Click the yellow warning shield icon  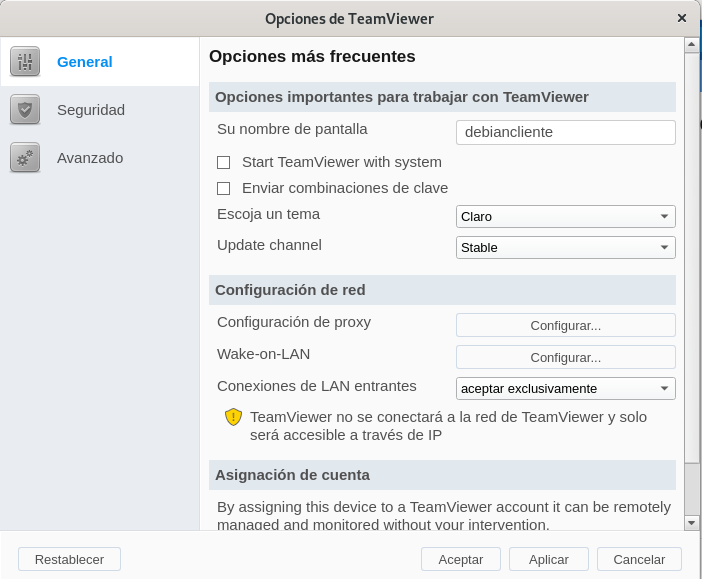[233, 417]
